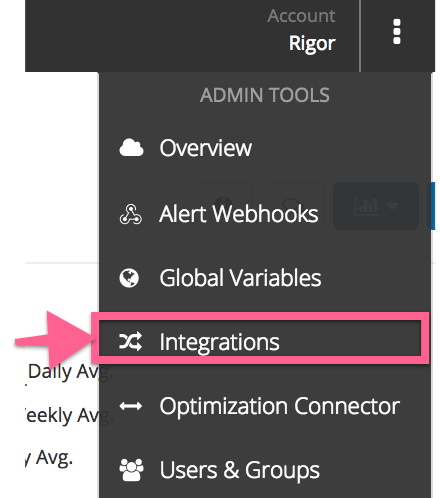Click the cloud Overview icon

coord(131,148)
